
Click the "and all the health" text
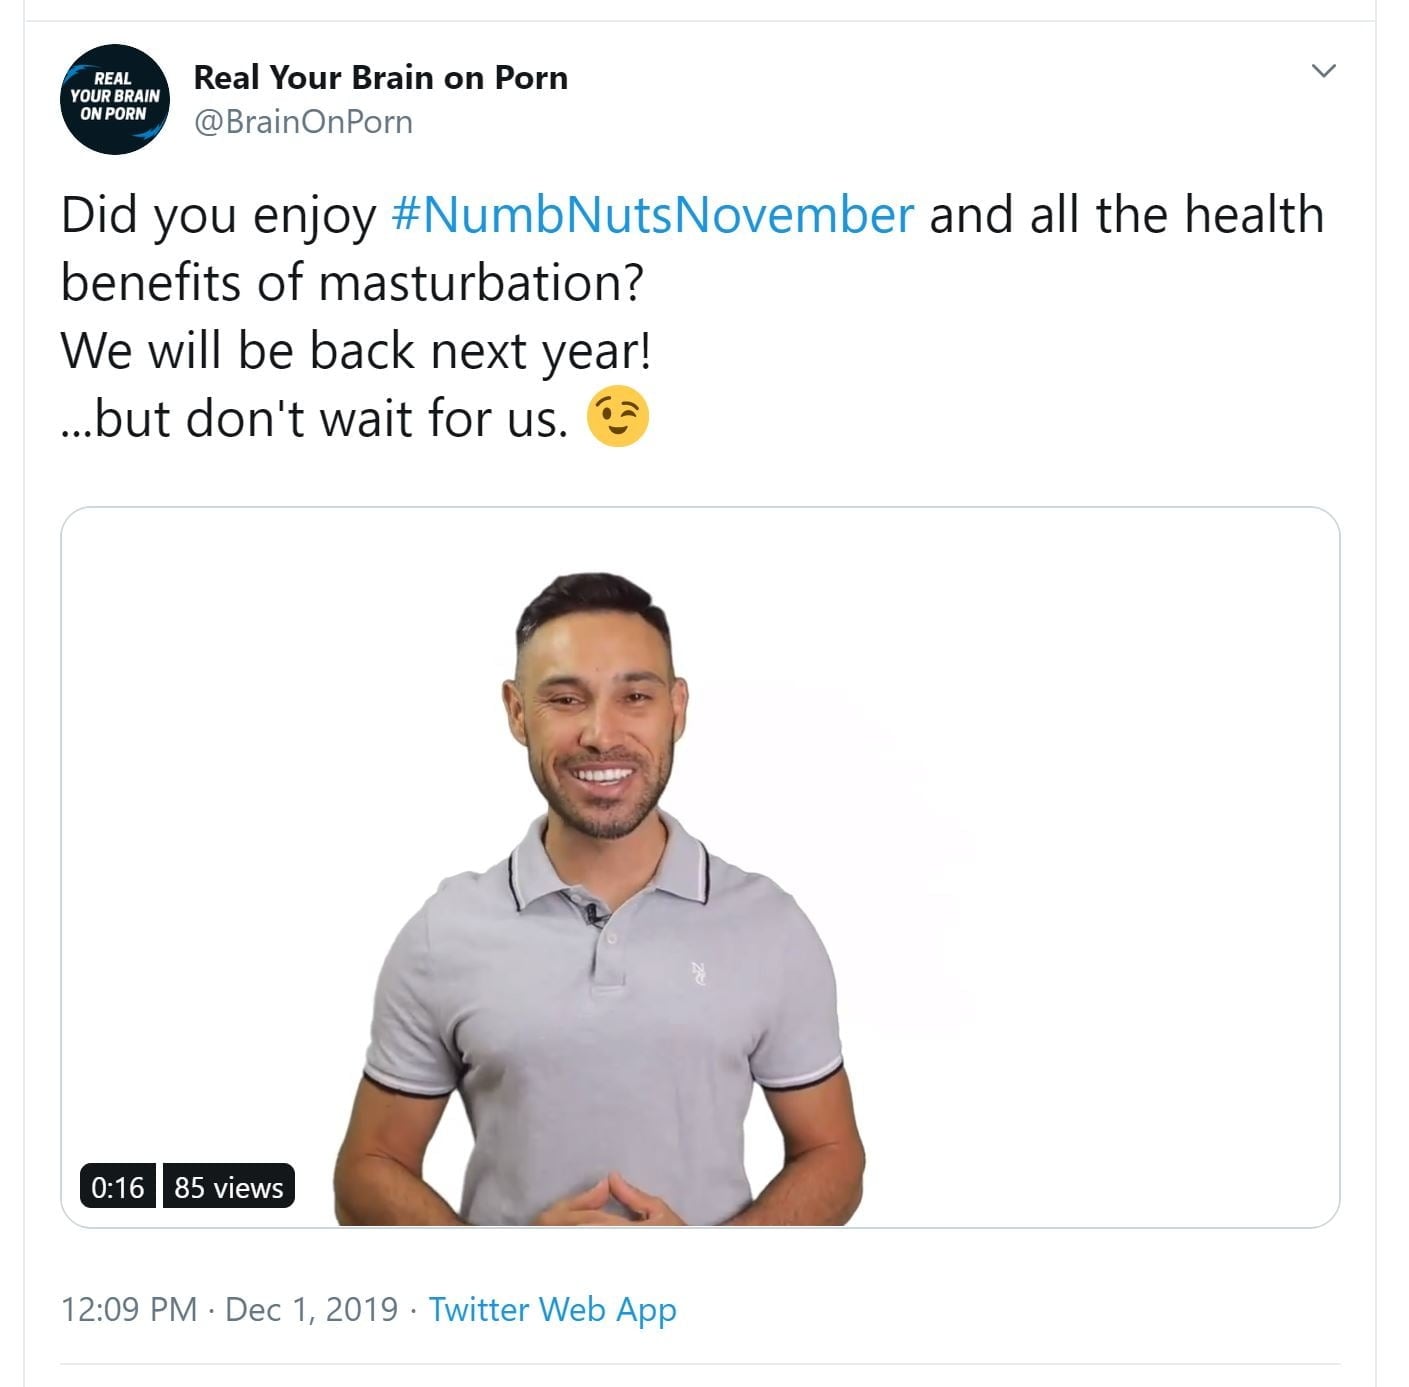pyautogui.click(x=1127, y=215)
